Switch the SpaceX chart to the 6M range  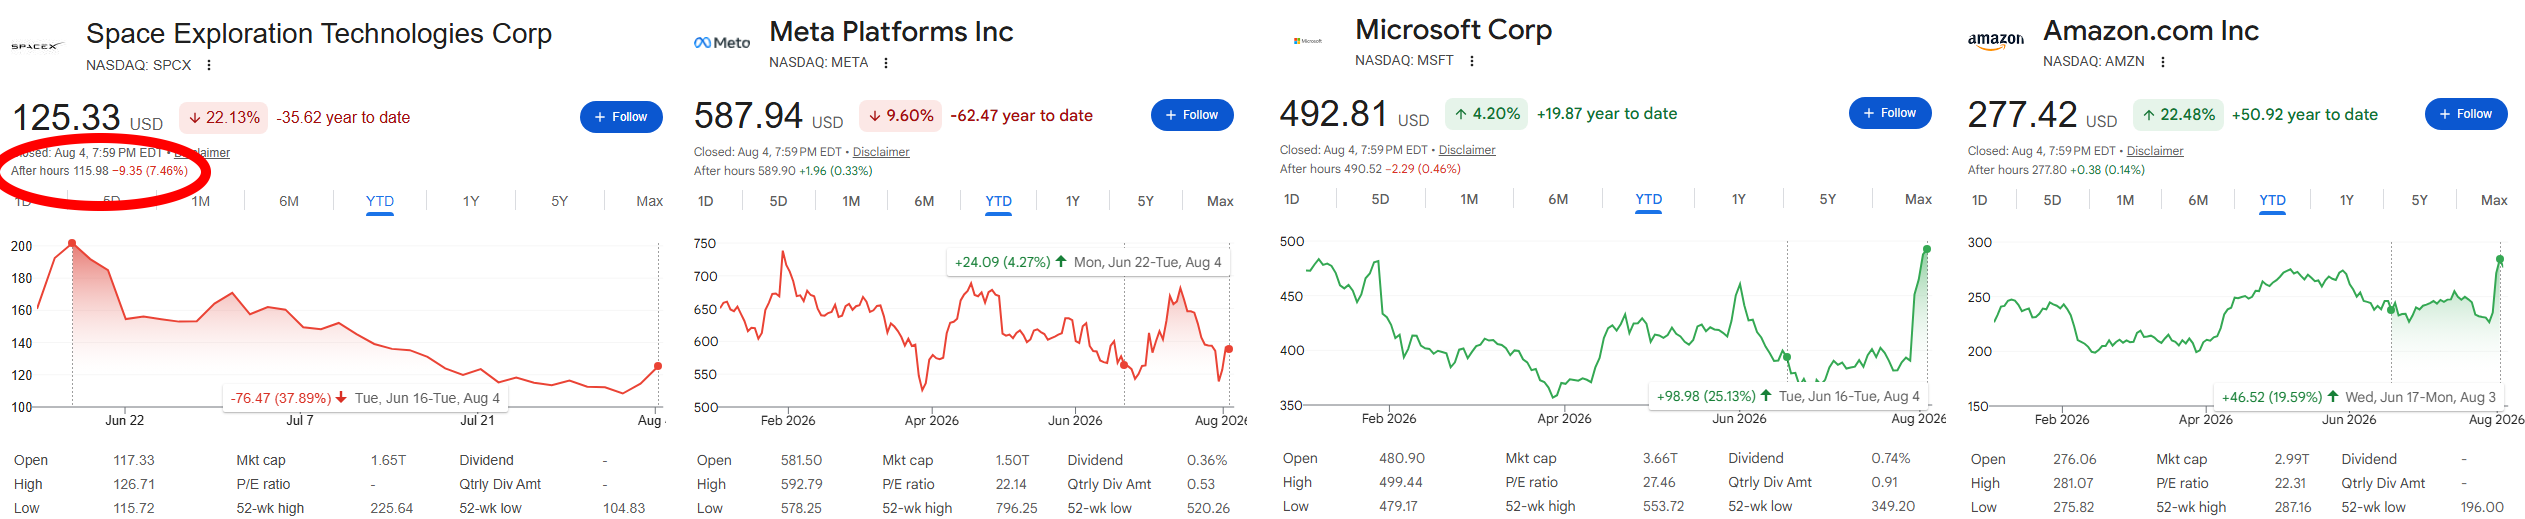point(289,201)
